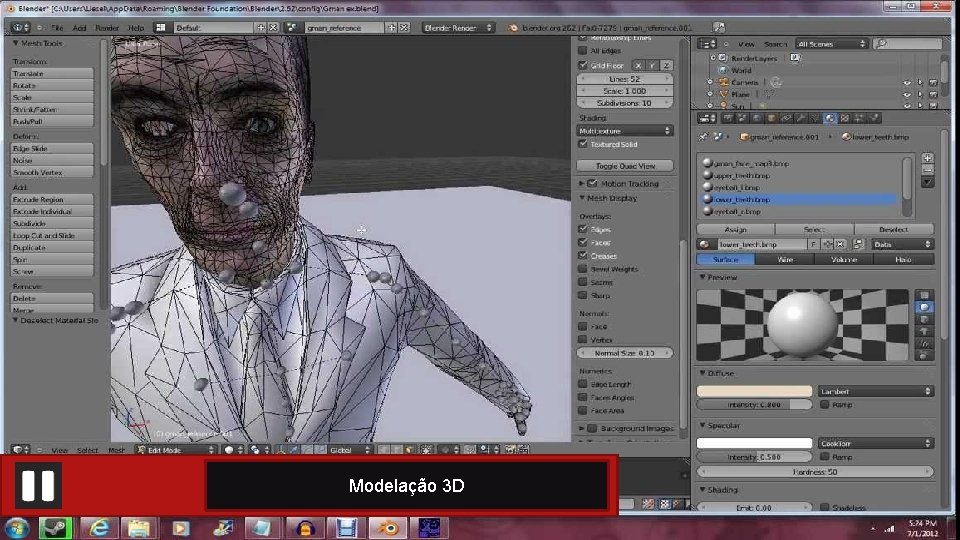Open the Help menu
Screen dimensions: 960x540
136,28
